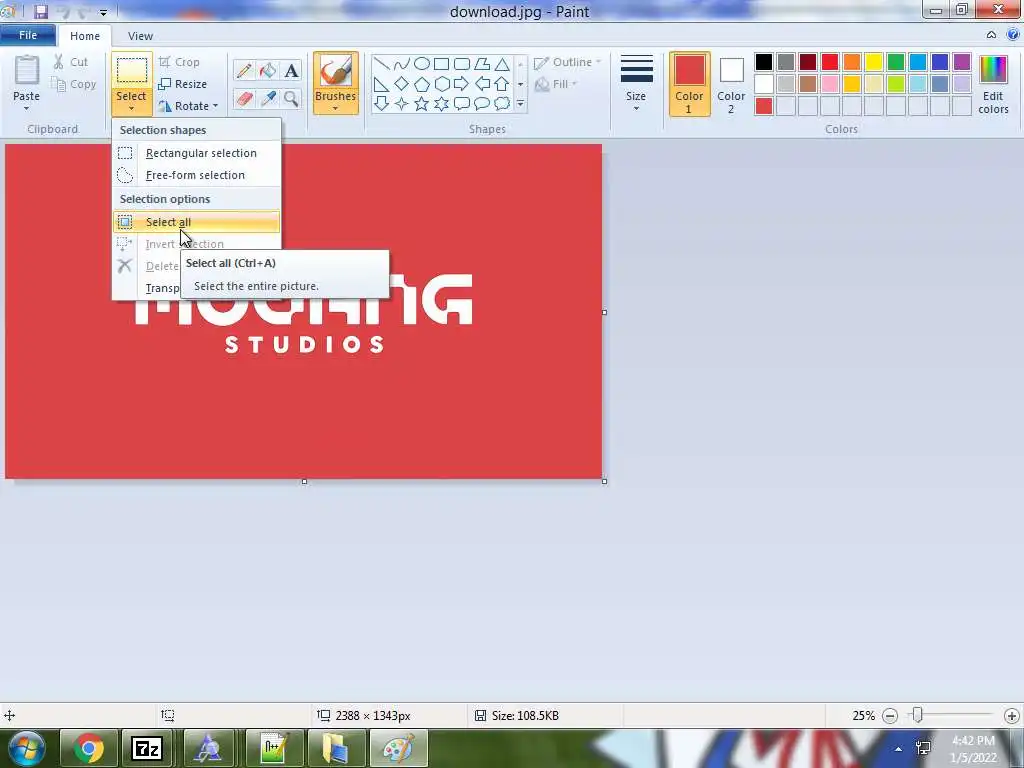Open the Size dropdown
The image size is (1024, 768).
click(636, 84)
